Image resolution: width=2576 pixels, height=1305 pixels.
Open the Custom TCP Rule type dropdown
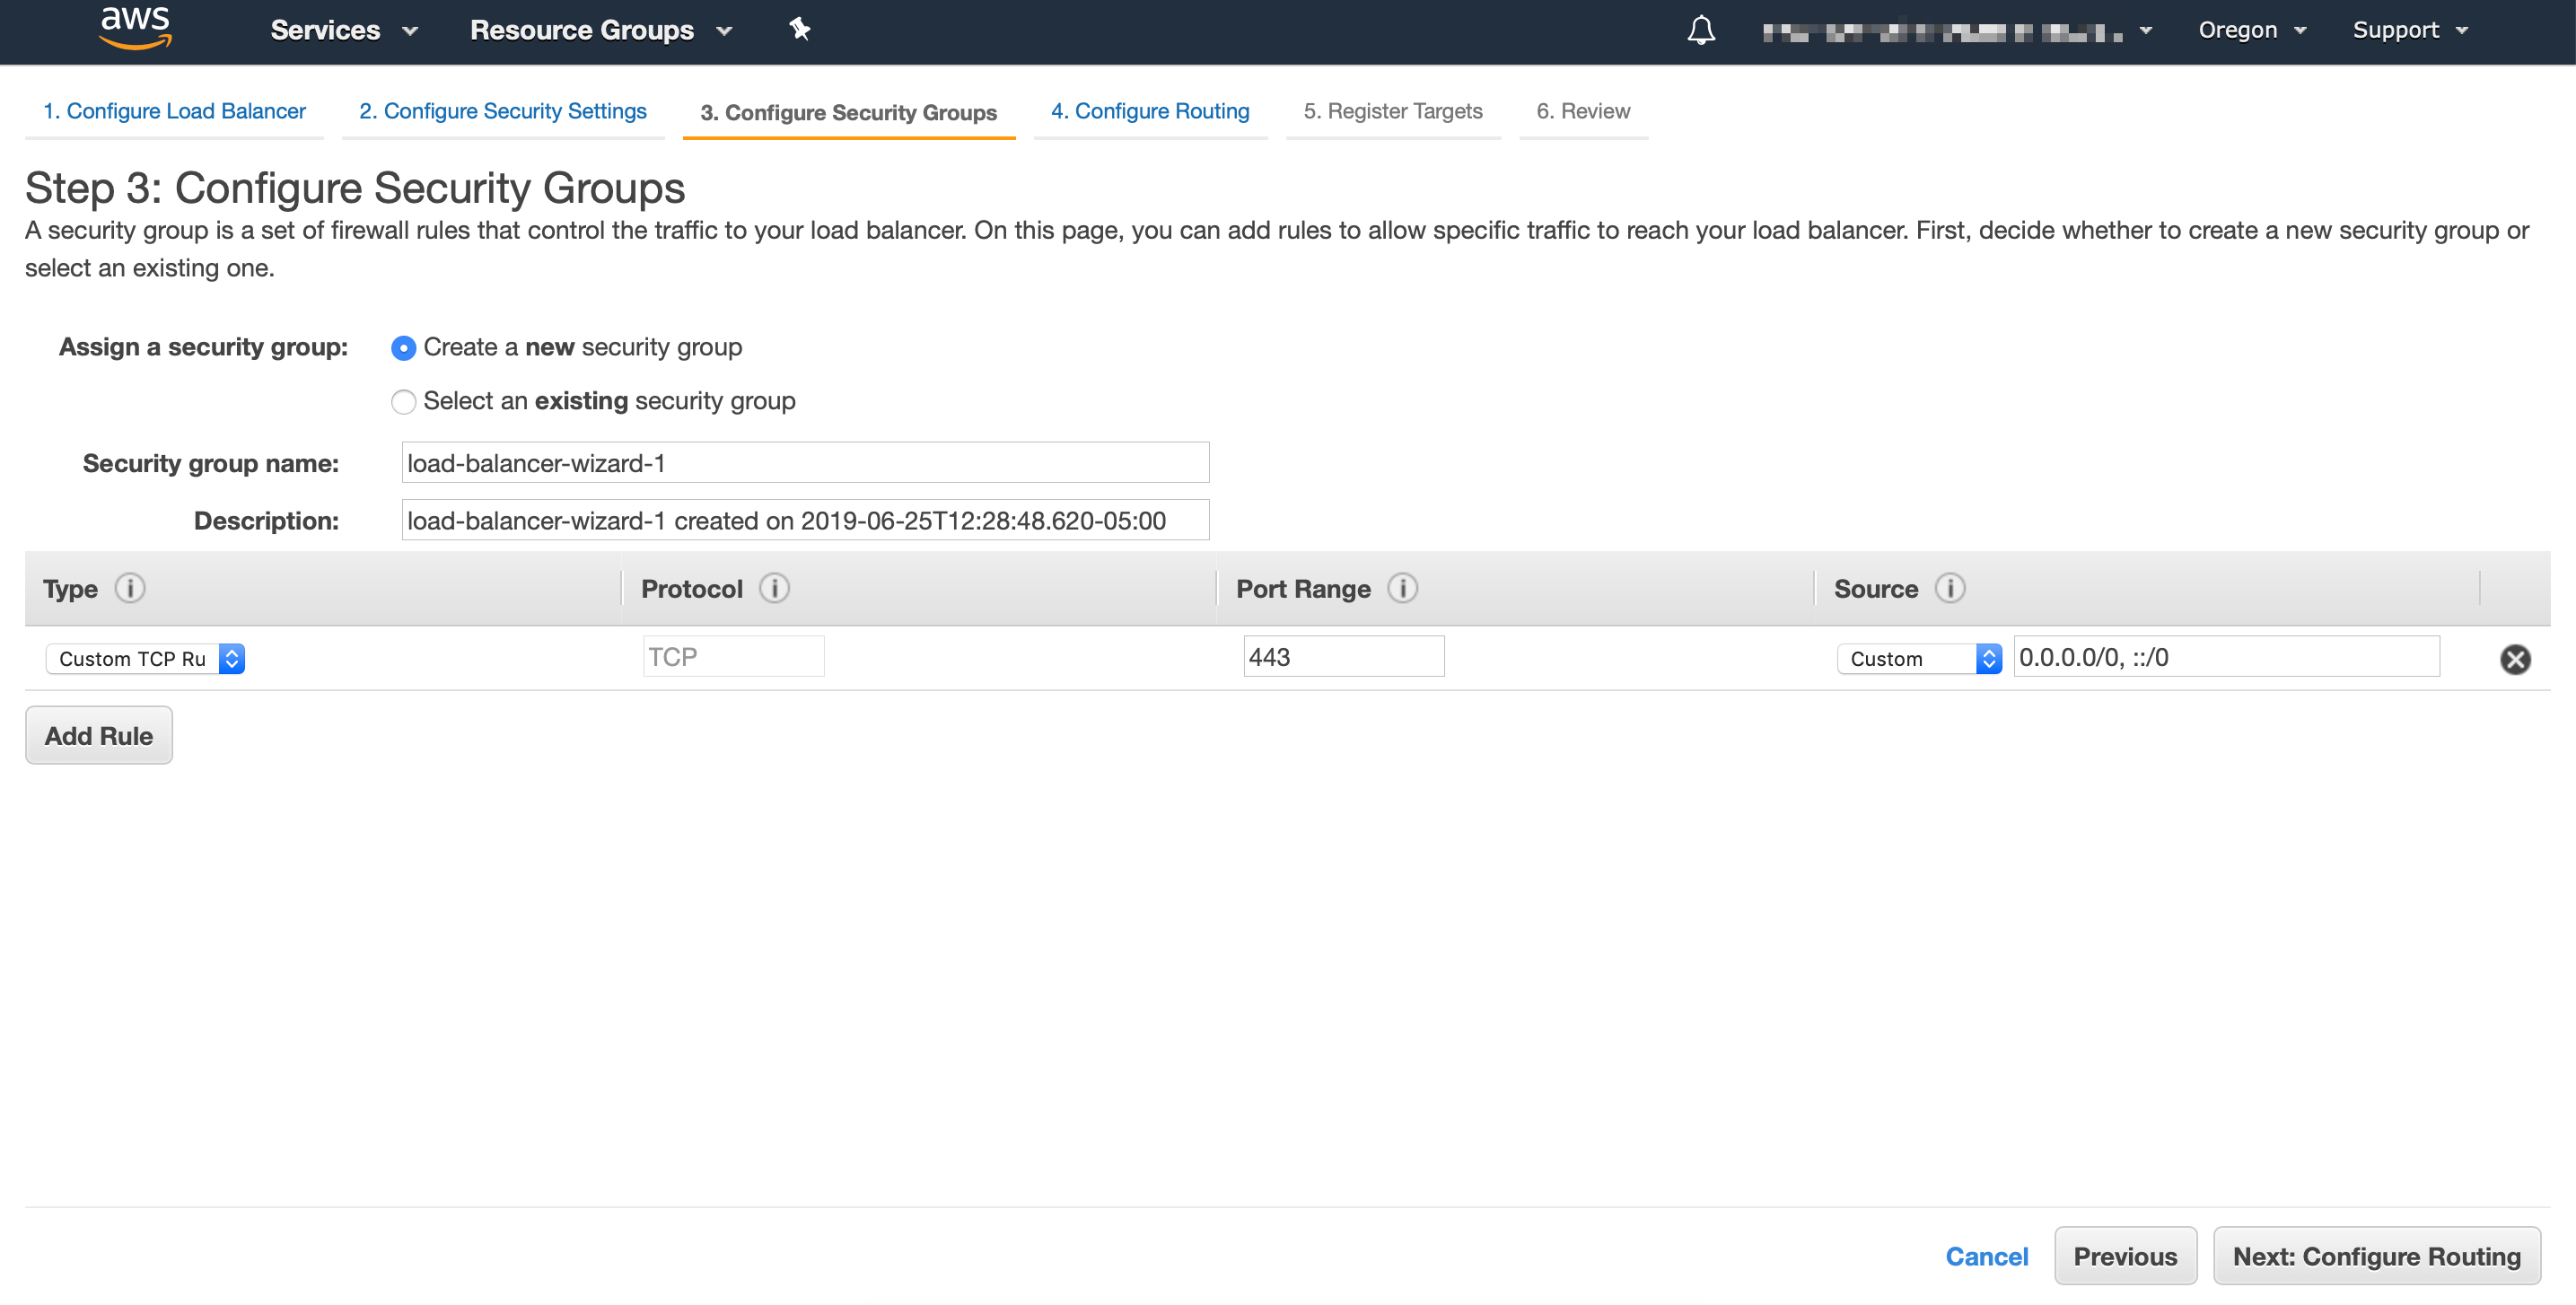145,658
